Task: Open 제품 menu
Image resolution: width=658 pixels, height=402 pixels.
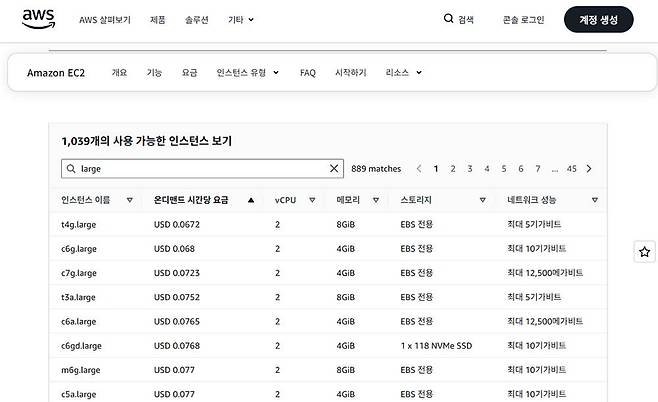Action: coord(158,20)
